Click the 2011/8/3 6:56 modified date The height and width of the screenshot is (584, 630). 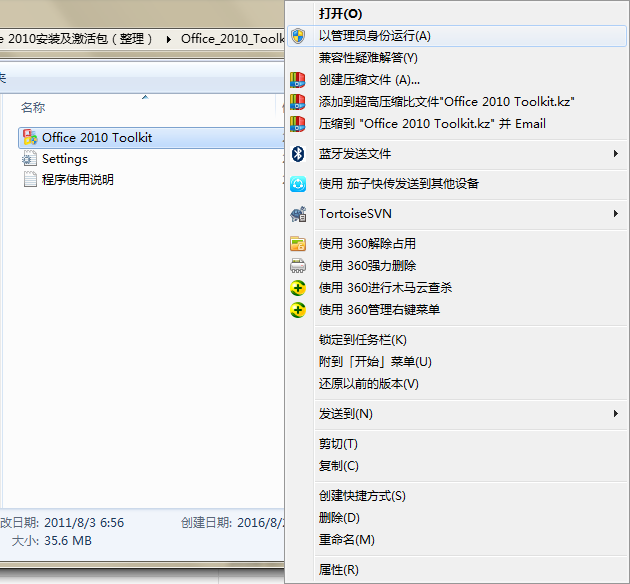pos(84,523)
